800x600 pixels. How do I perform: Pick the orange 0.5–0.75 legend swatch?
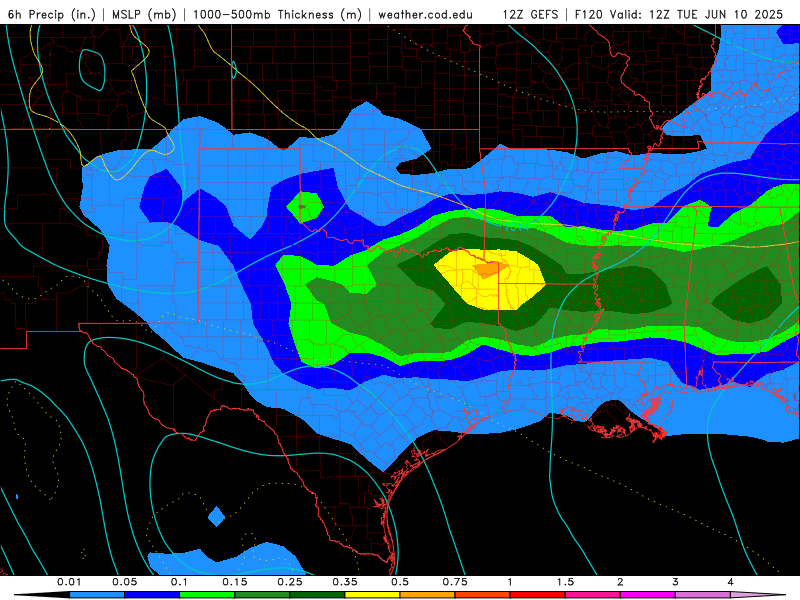click(x=428, y=595)
